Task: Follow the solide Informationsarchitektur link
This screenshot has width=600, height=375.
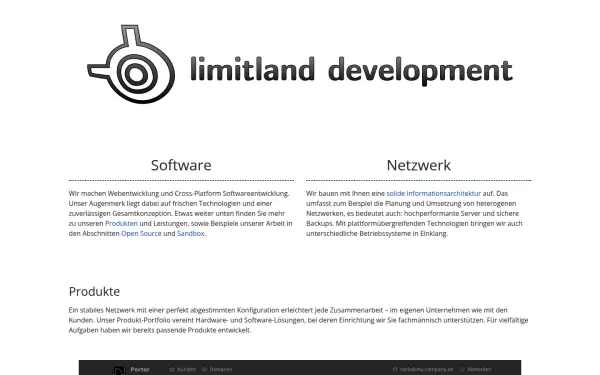Action: pos(434,194)
